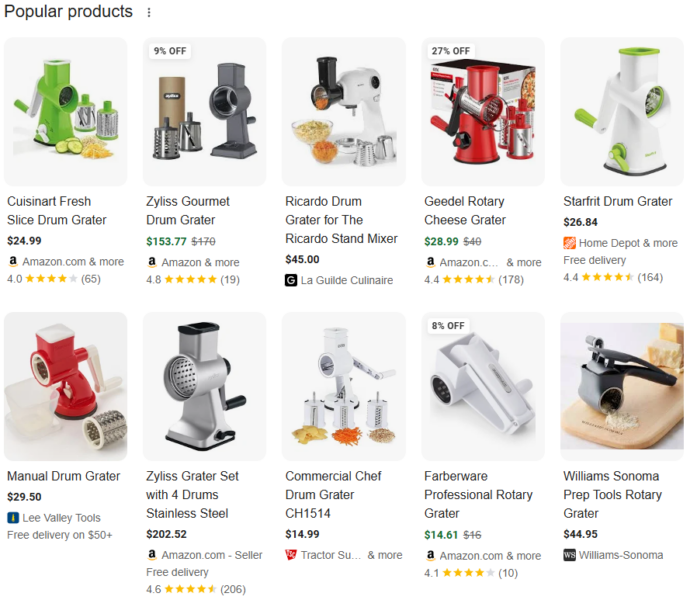Click Amazon logo under Cuisinart Fresh Slice grater
Screen dimensions: 697x600
(13, 261)
